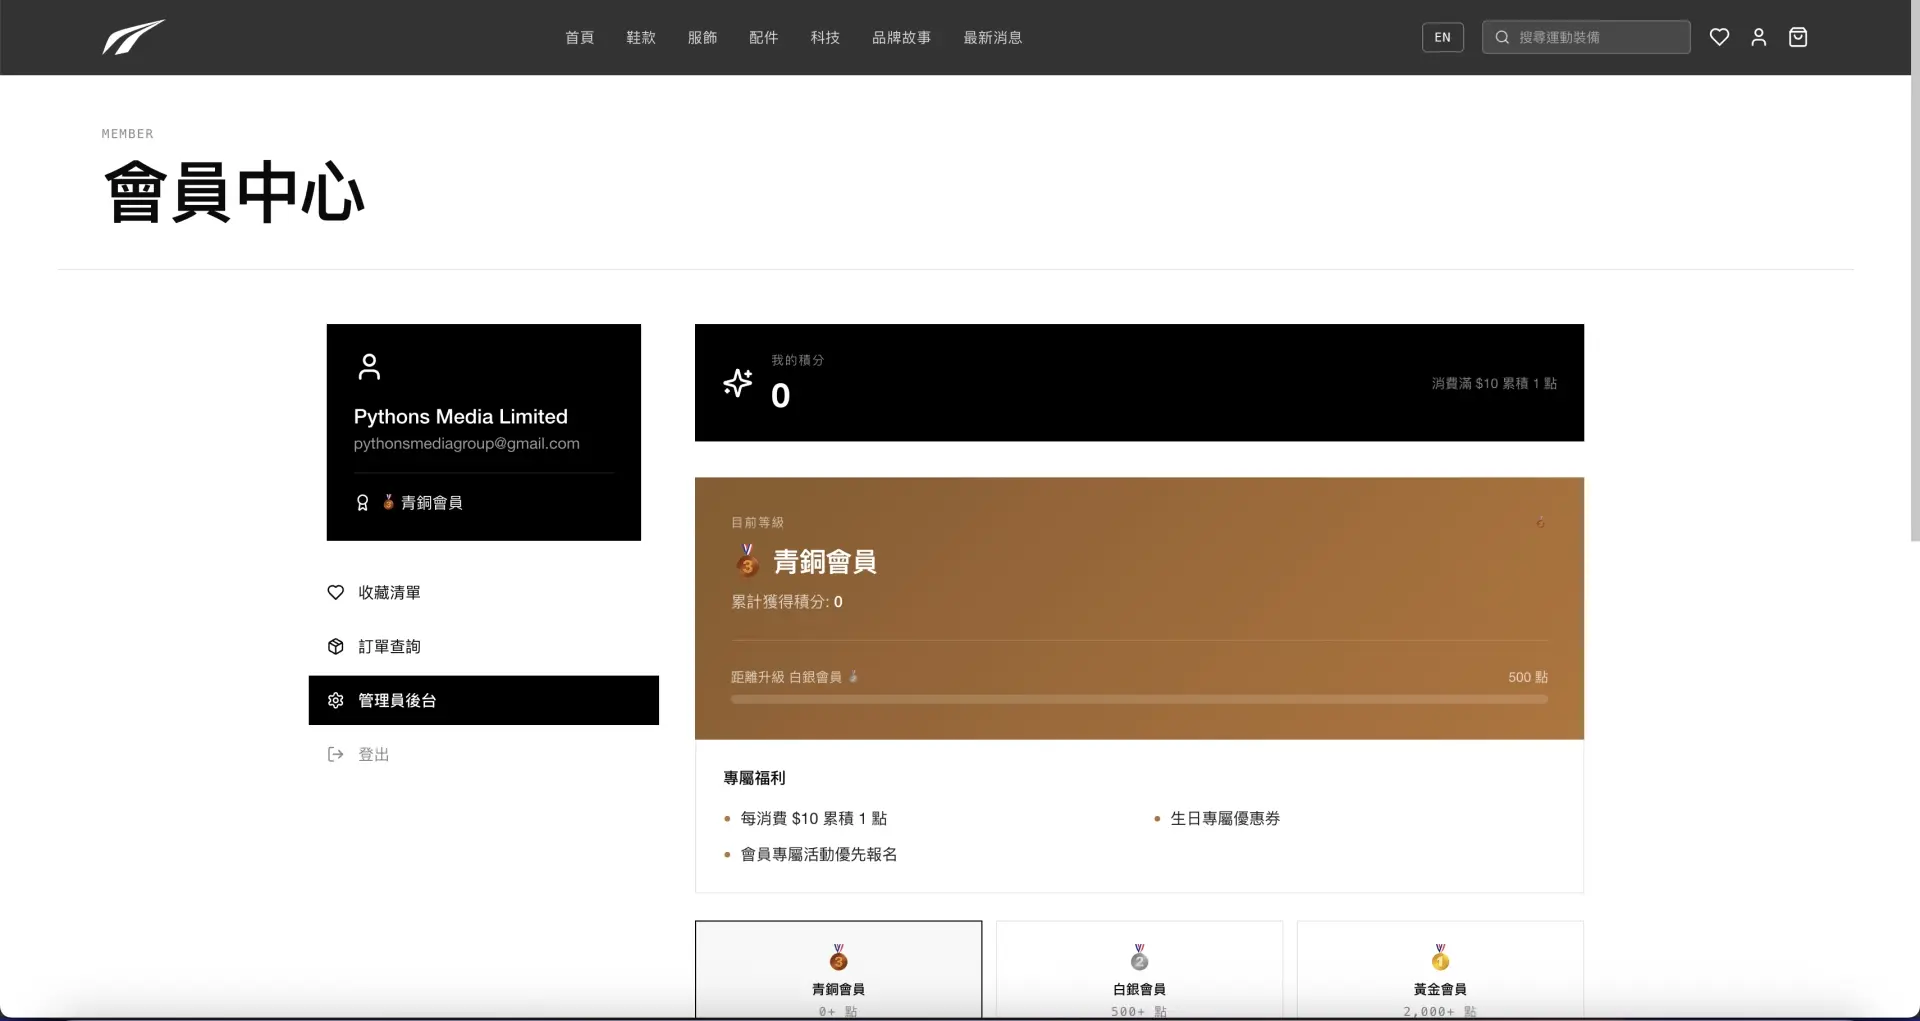Open 首頁 in the top navigation
Screen dimensions: 1920x1021
click(579, 37)
